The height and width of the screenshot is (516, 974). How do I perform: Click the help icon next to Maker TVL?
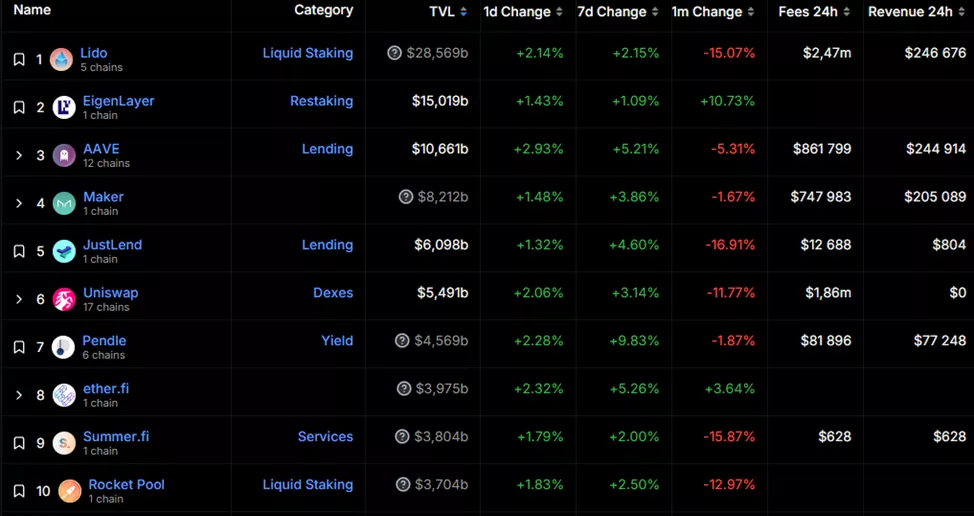click(406, 197)
